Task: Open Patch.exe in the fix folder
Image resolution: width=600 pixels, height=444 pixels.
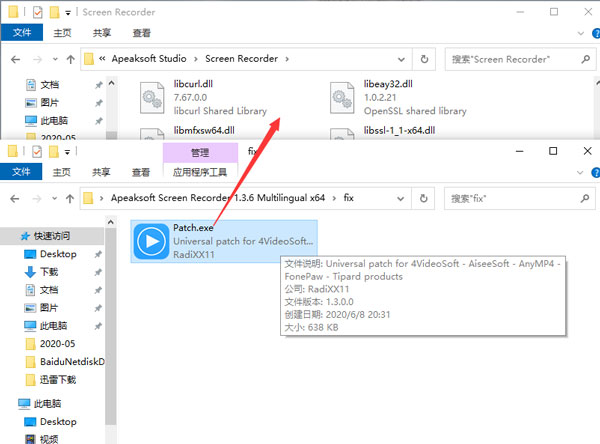Action: [151, 241]
